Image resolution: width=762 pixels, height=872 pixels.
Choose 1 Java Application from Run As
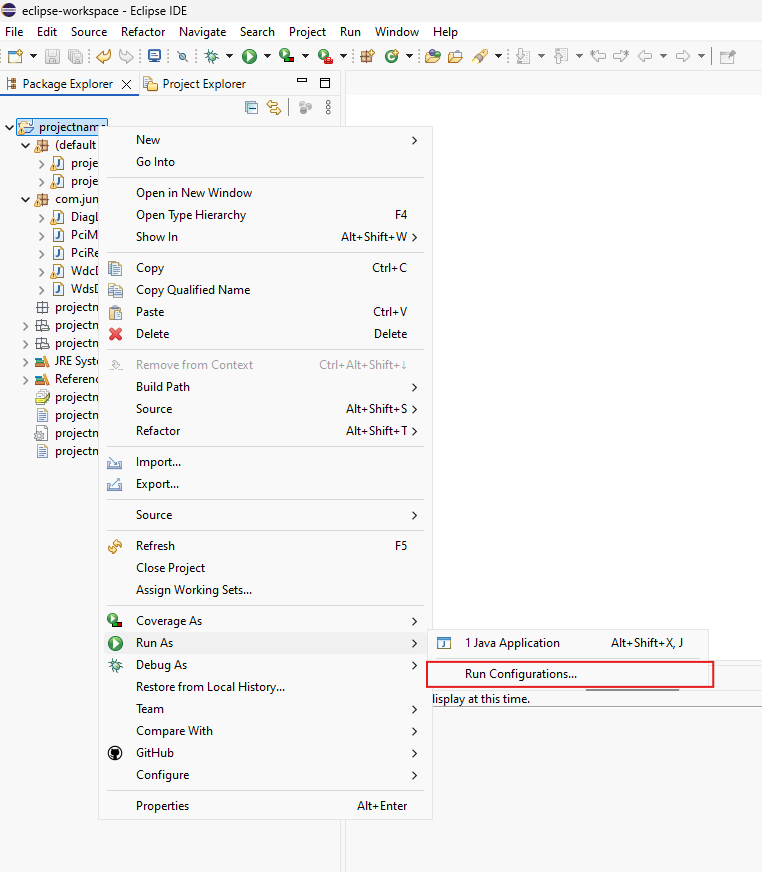512,643
